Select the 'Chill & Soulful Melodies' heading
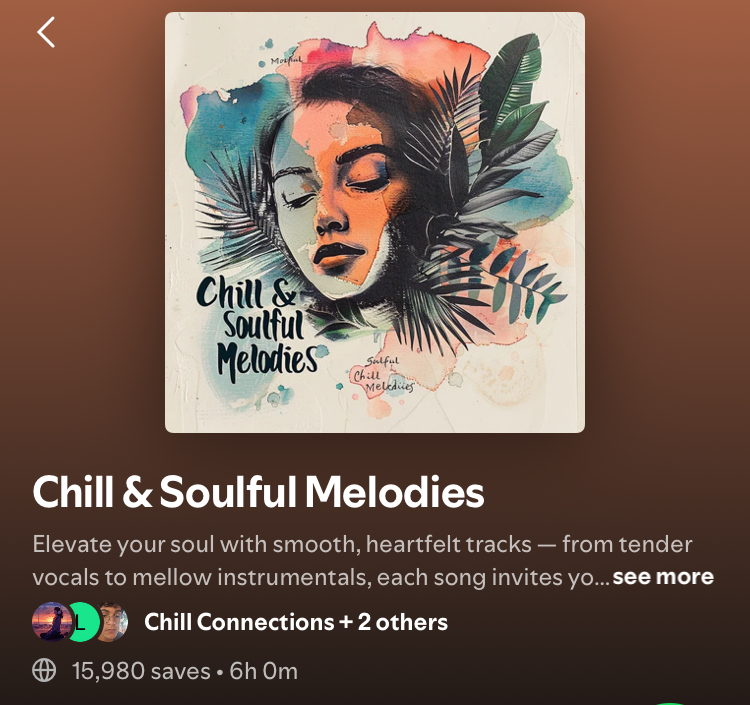Screen dimensions: 750x705 click(258, 492)
